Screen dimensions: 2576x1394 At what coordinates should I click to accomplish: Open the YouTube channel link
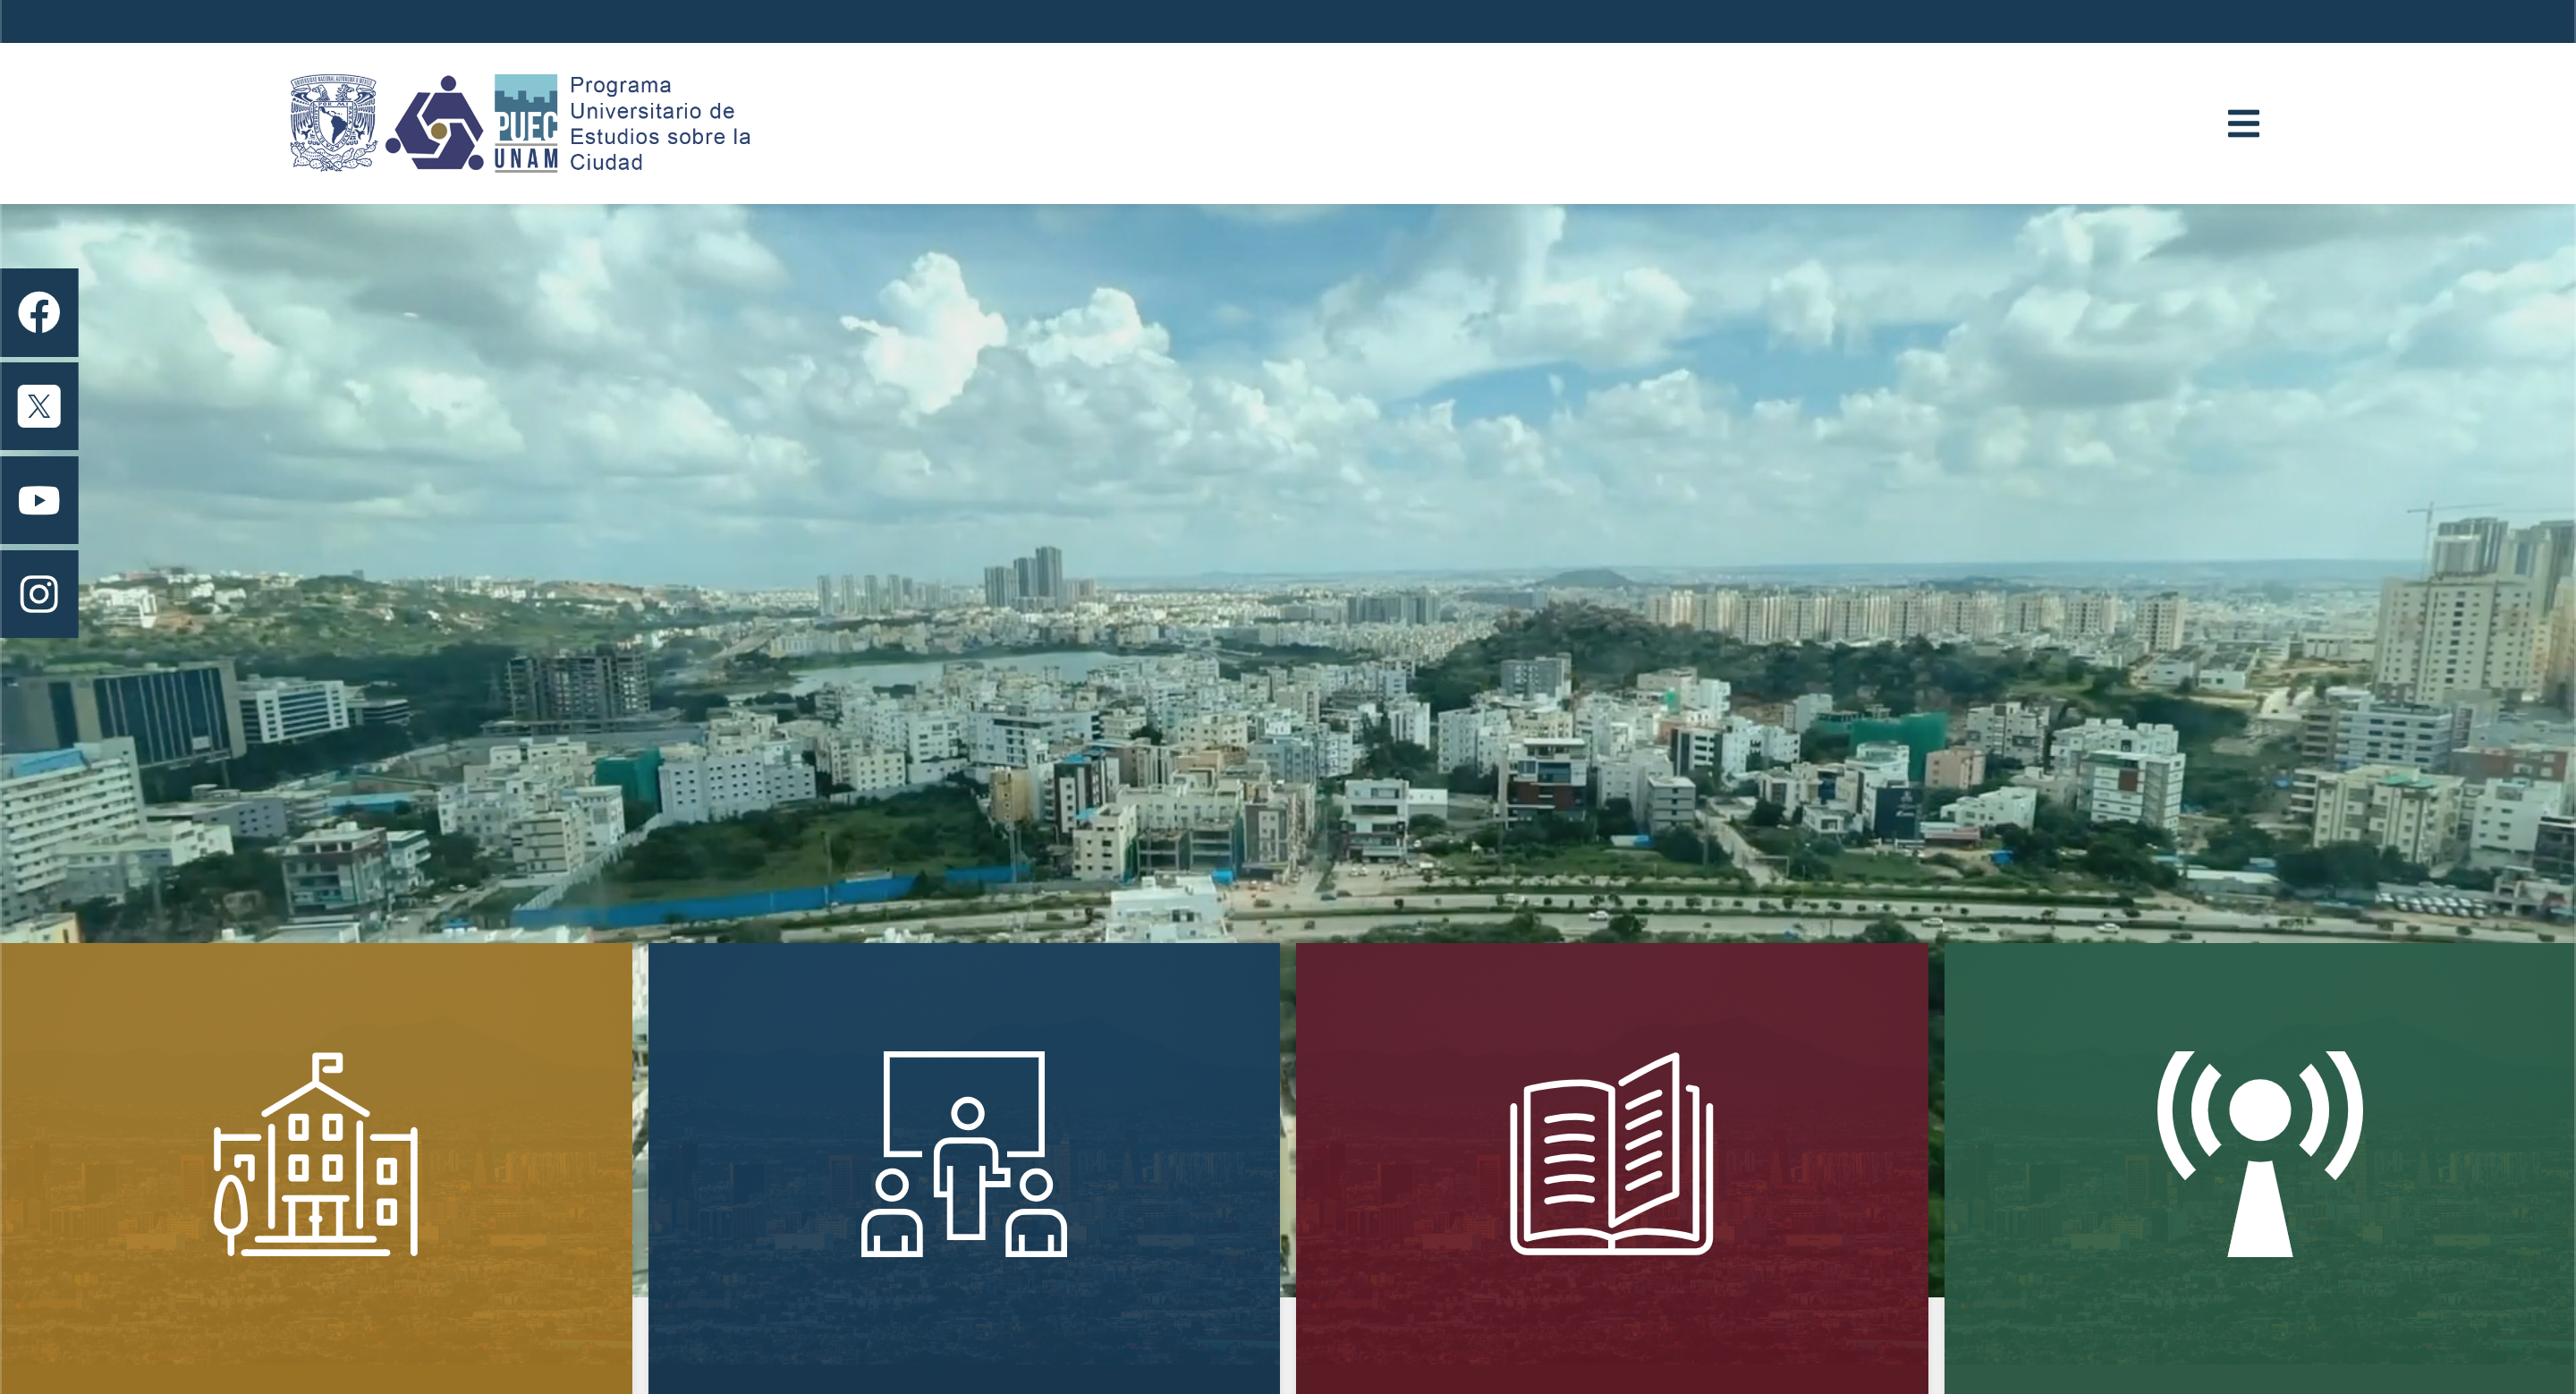(x=39, y=500)
